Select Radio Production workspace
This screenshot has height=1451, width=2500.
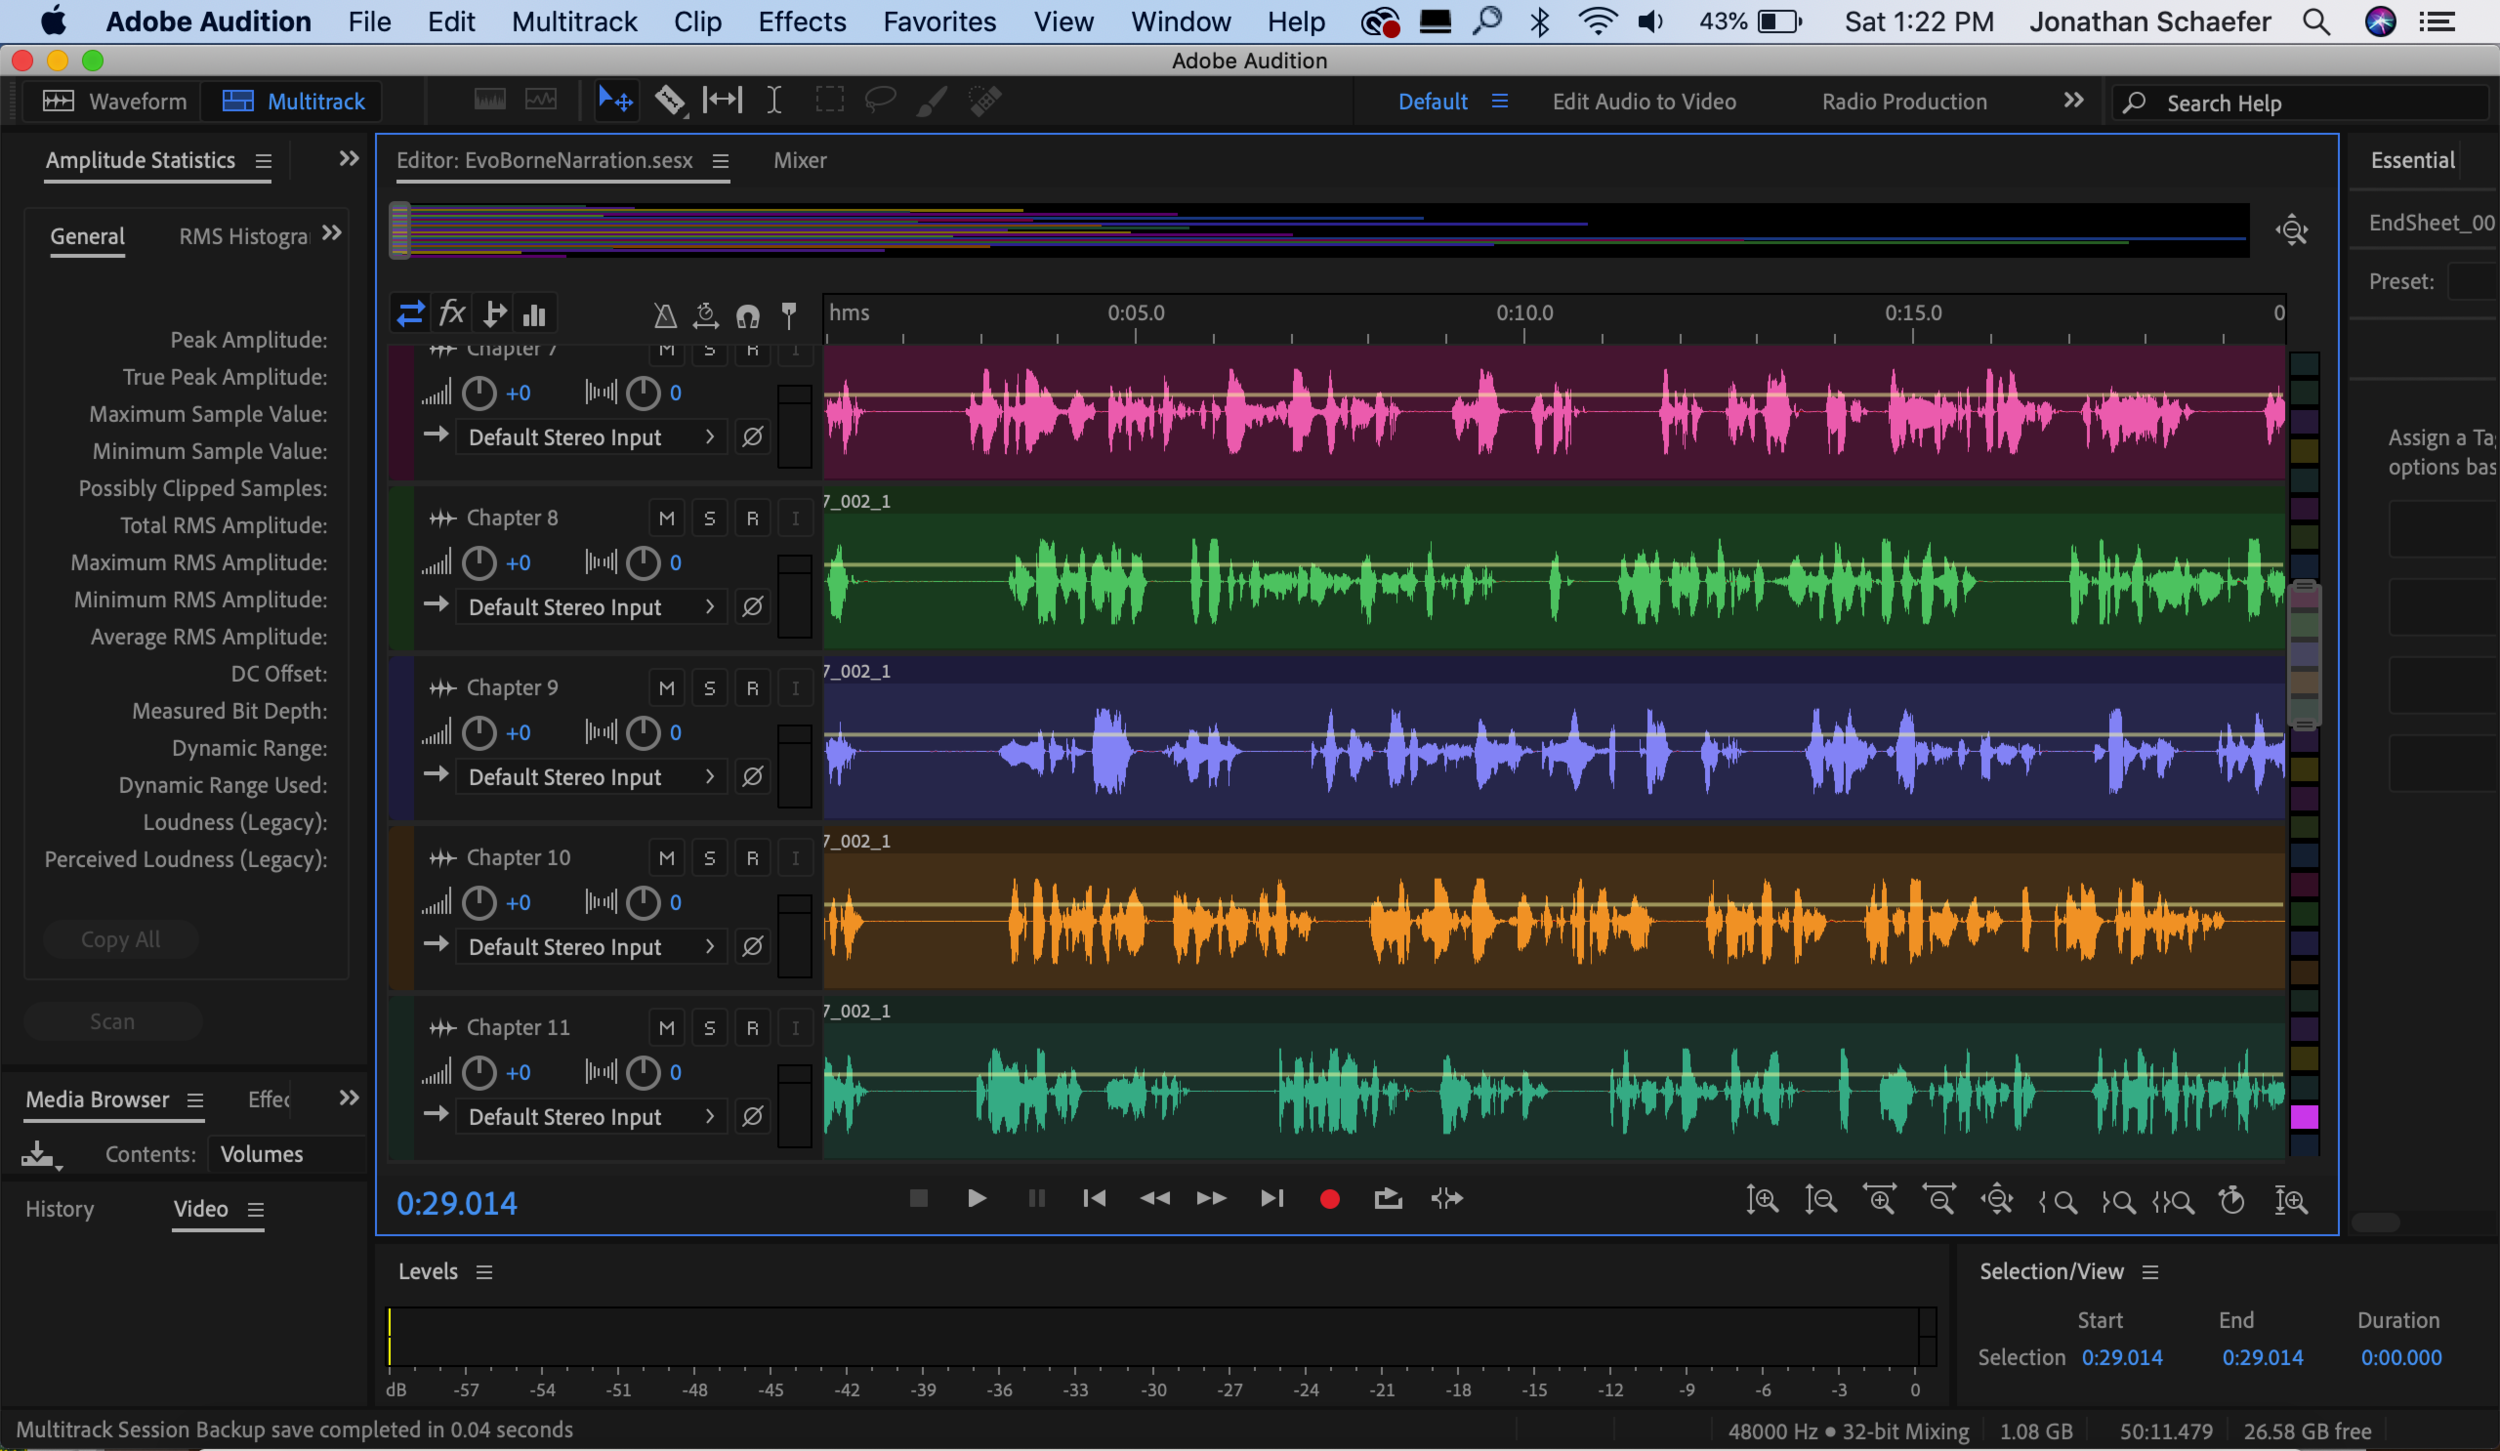(1904, 101)
